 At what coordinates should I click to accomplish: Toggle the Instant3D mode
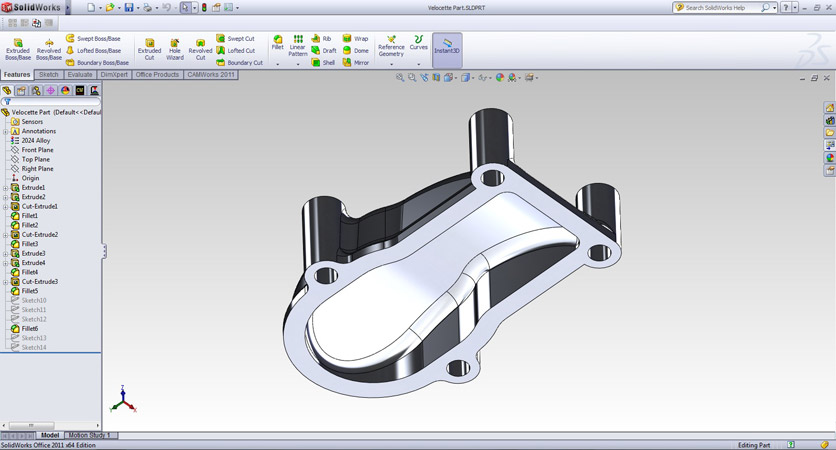click(x=447, y=46)
